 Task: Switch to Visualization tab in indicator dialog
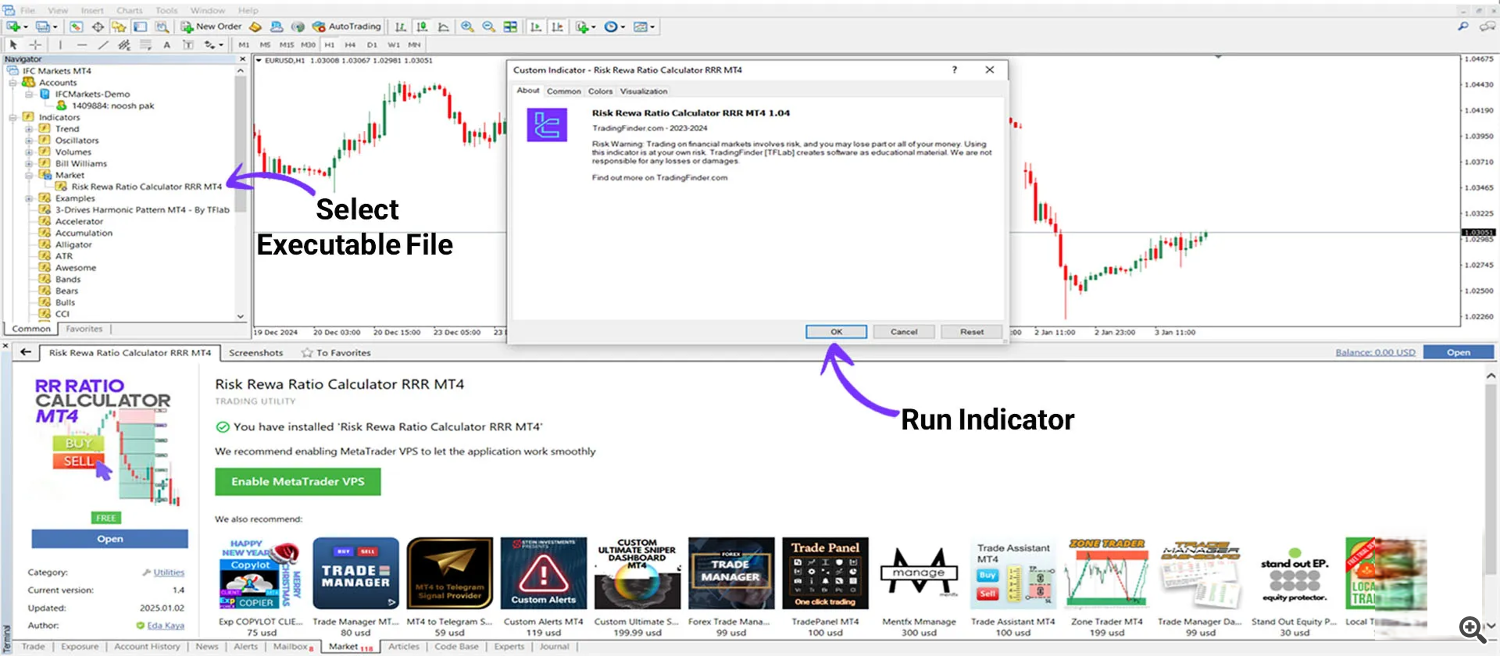pyautogui.click(x=643, y=91)
